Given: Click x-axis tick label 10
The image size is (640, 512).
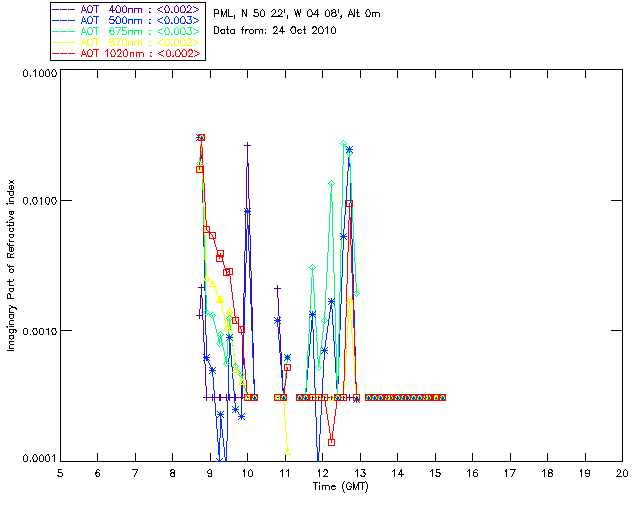Looking at the screenshot, I should [x=247, y=473].
